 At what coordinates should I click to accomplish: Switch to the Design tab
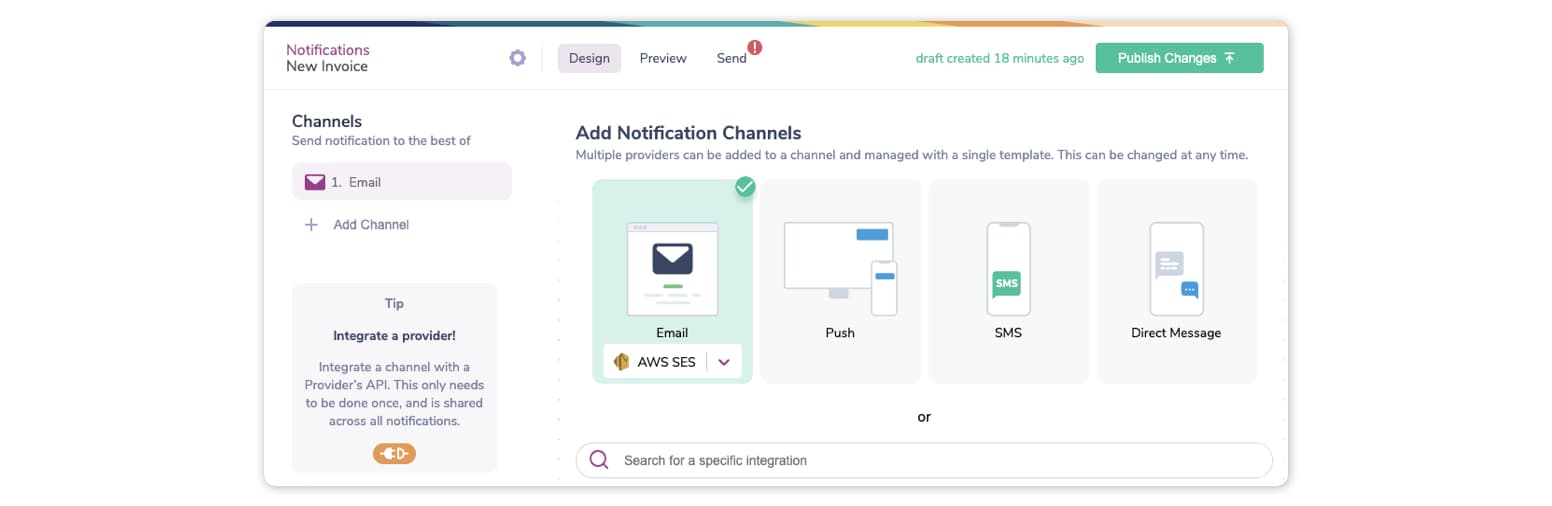[x=589, y=58]
